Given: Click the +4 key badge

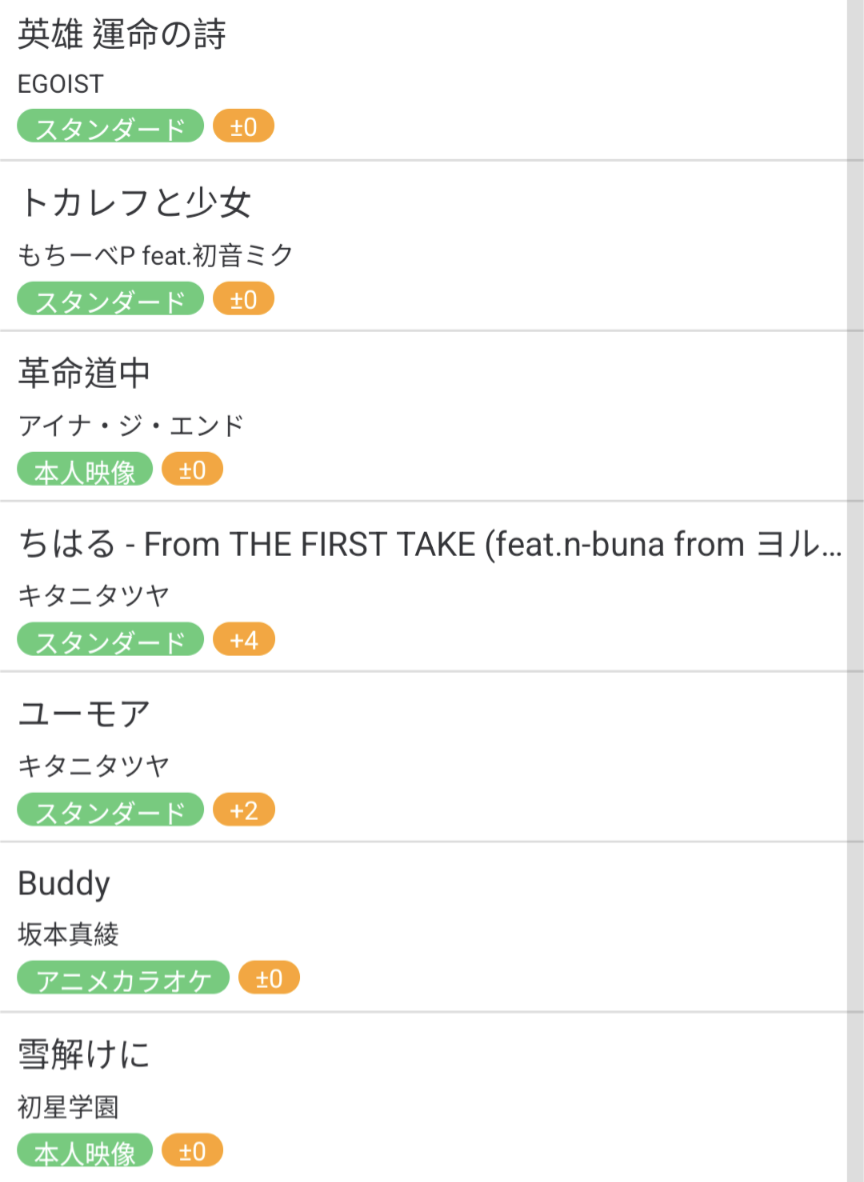Looking at the screenshot, I should click(x=243, y=640).
